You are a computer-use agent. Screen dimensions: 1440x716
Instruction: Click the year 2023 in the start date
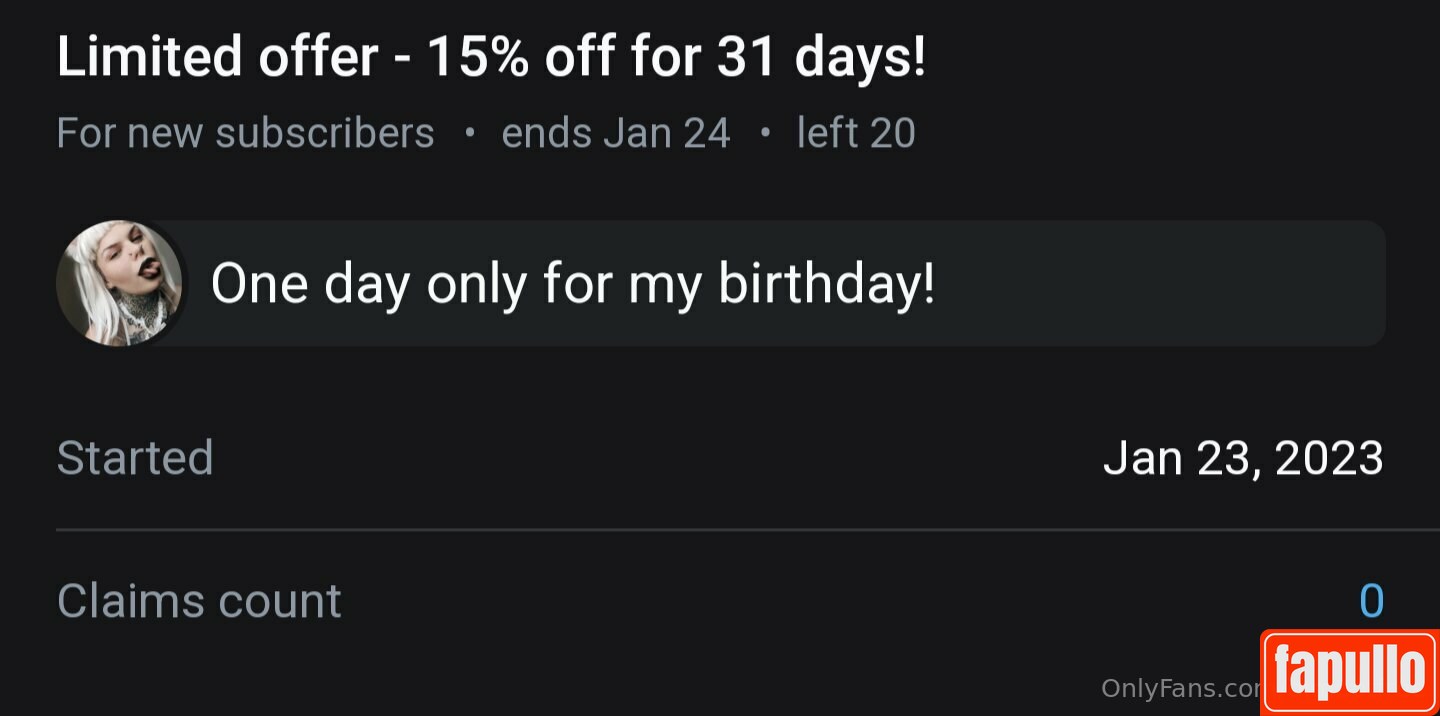(1329, 458)
